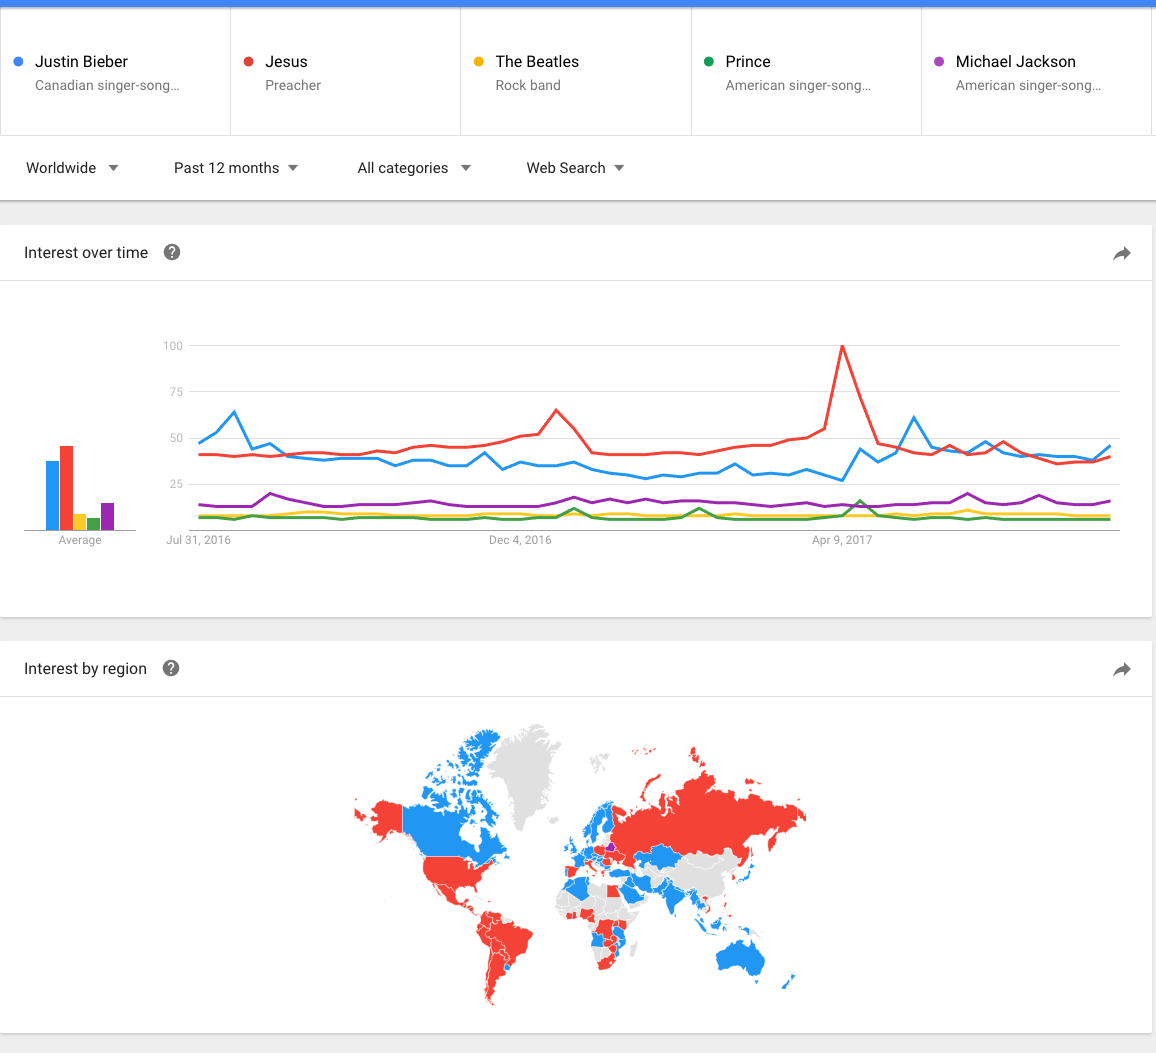1156x1053 pixels.
Task: Click the blue dot beside Justin Bieber
Action: (18, 62)
